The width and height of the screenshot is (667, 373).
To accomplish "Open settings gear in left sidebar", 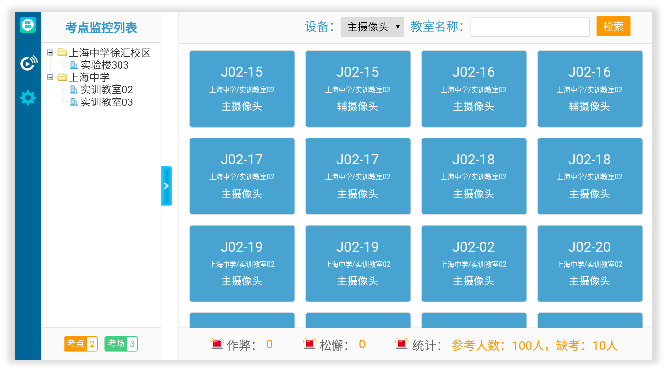I will (28, 98).
